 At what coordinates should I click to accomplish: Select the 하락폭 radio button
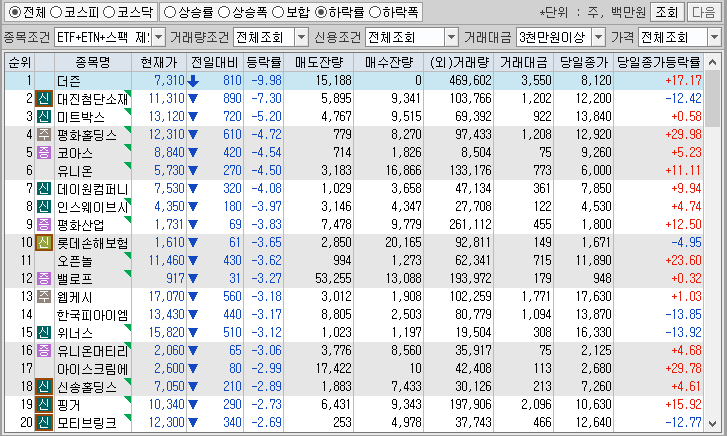point(375,12)
